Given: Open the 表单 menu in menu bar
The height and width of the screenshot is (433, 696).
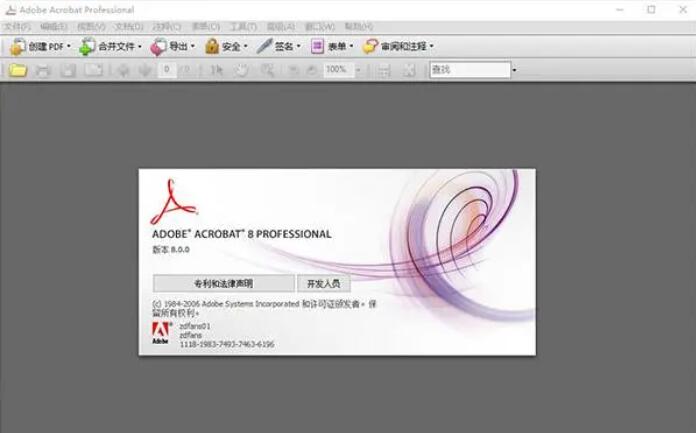Looking at the screenshot, I should 206,27.
